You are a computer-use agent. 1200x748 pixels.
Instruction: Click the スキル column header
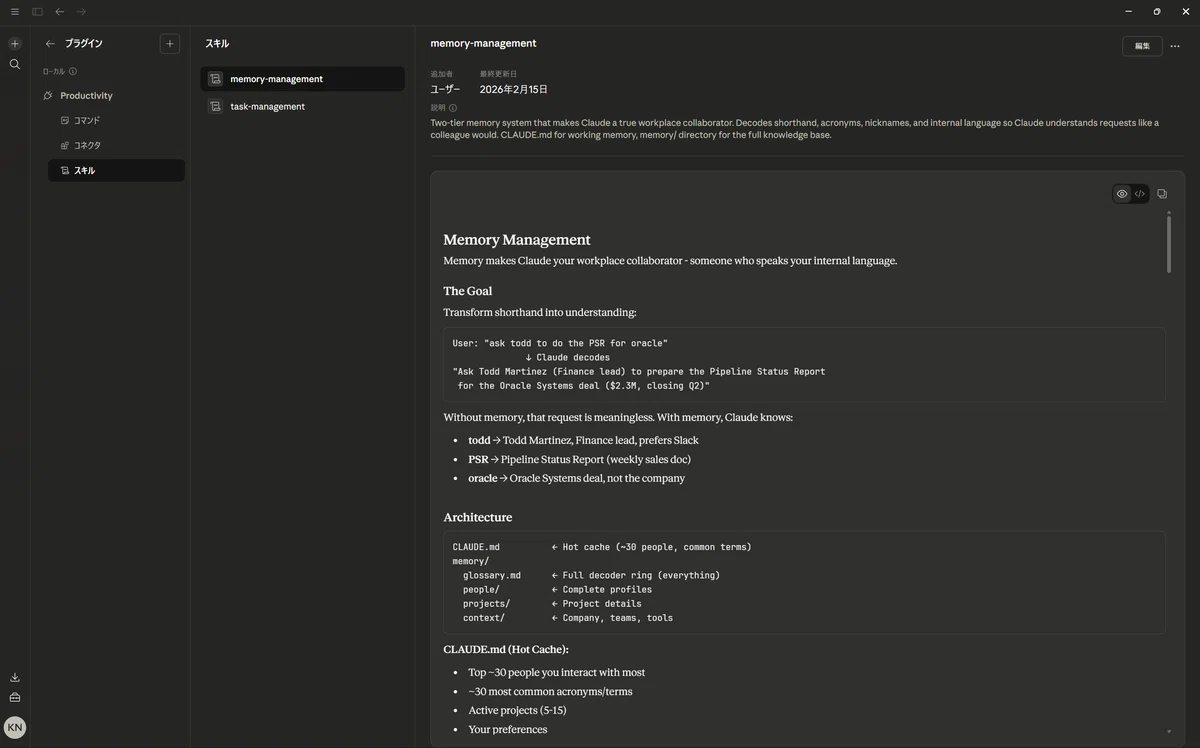[217, 44]
